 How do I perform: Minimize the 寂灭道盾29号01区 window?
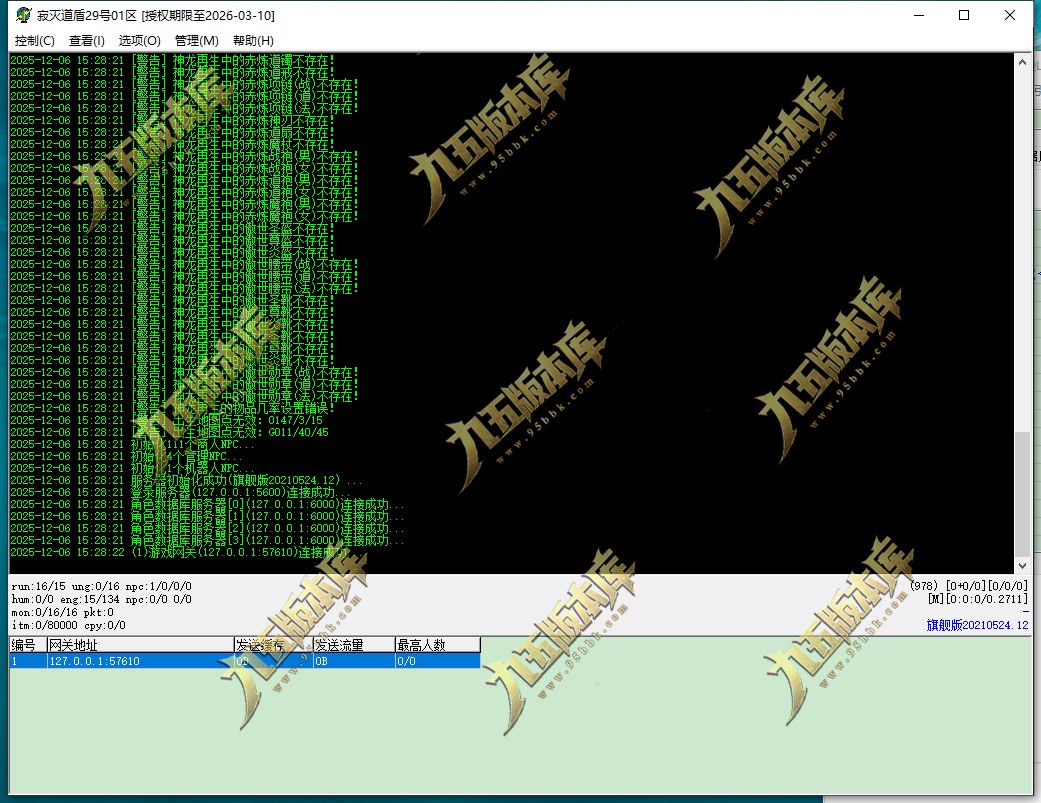tap(919, 15)
